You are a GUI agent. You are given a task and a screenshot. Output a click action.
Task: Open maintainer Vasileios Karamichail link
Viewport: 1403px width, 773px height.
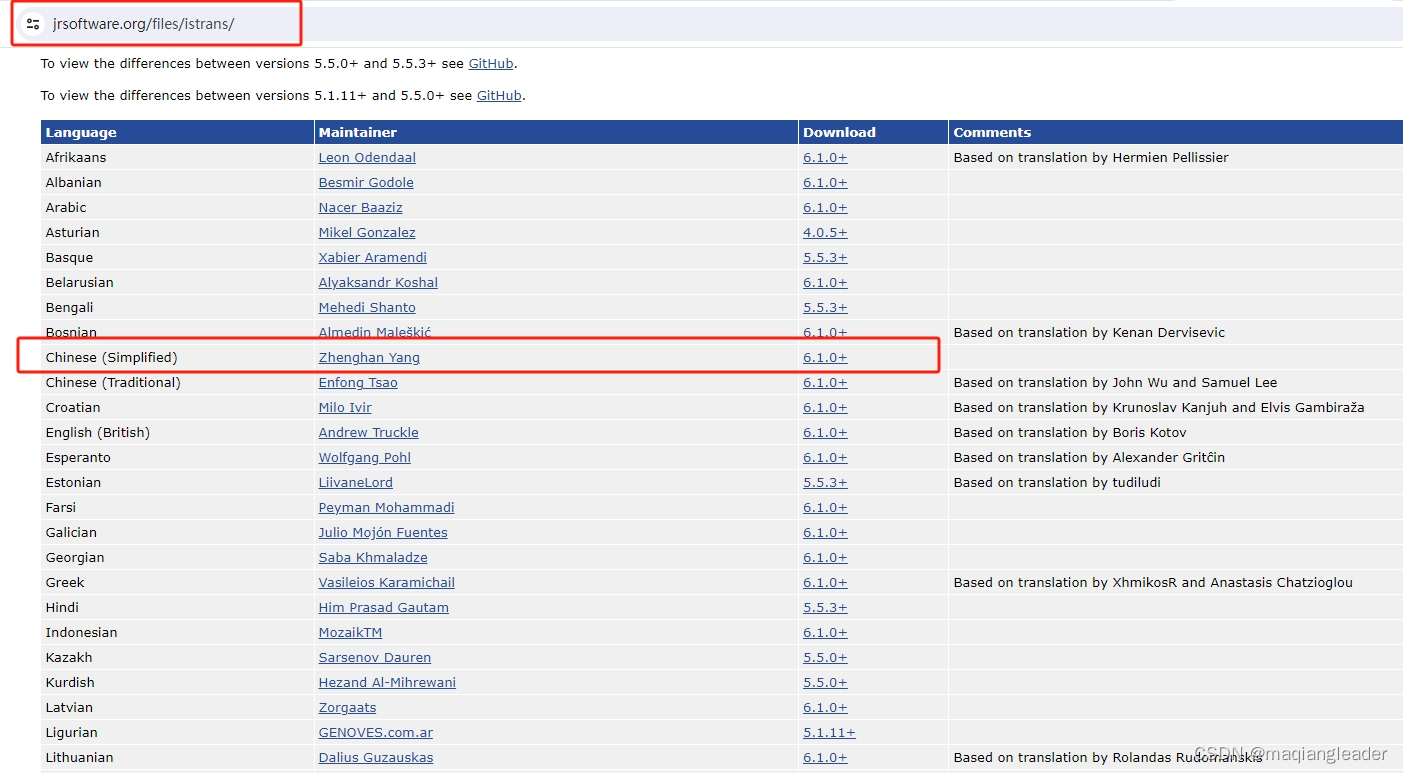387,582
